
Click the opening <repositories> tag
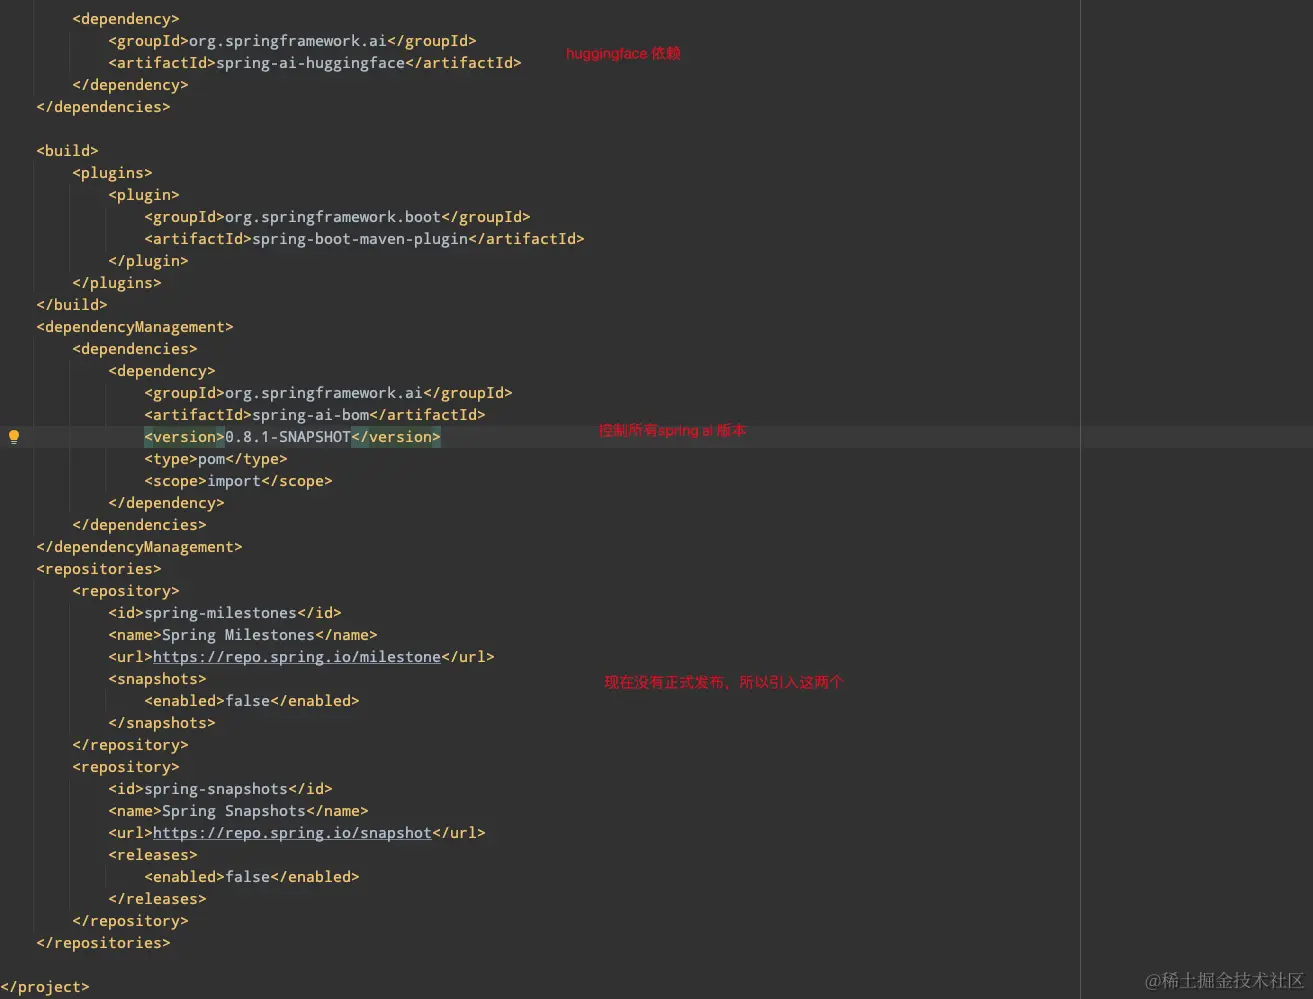click(99, 569)
